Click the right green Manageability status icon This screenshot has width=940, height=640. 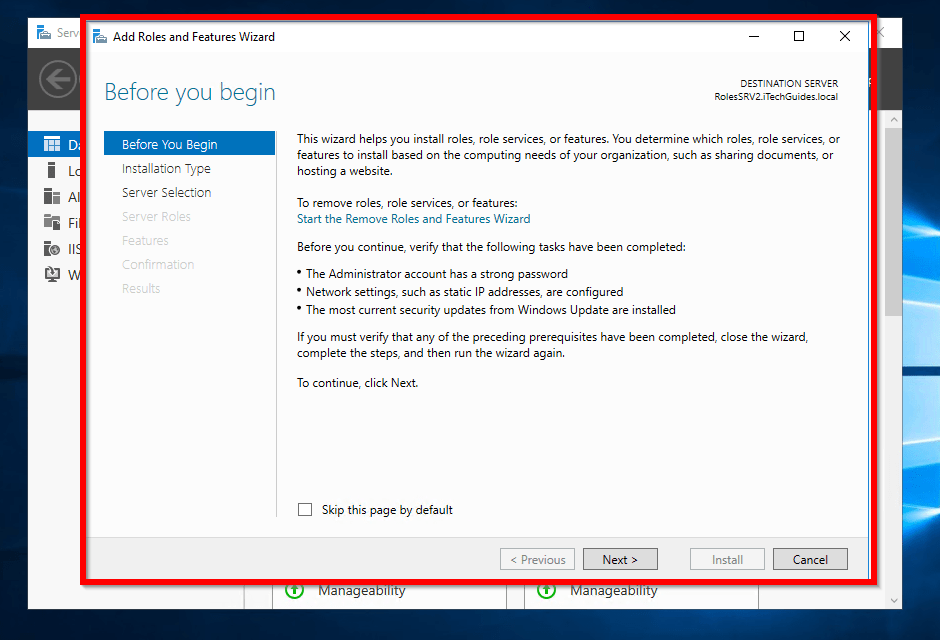546,590
